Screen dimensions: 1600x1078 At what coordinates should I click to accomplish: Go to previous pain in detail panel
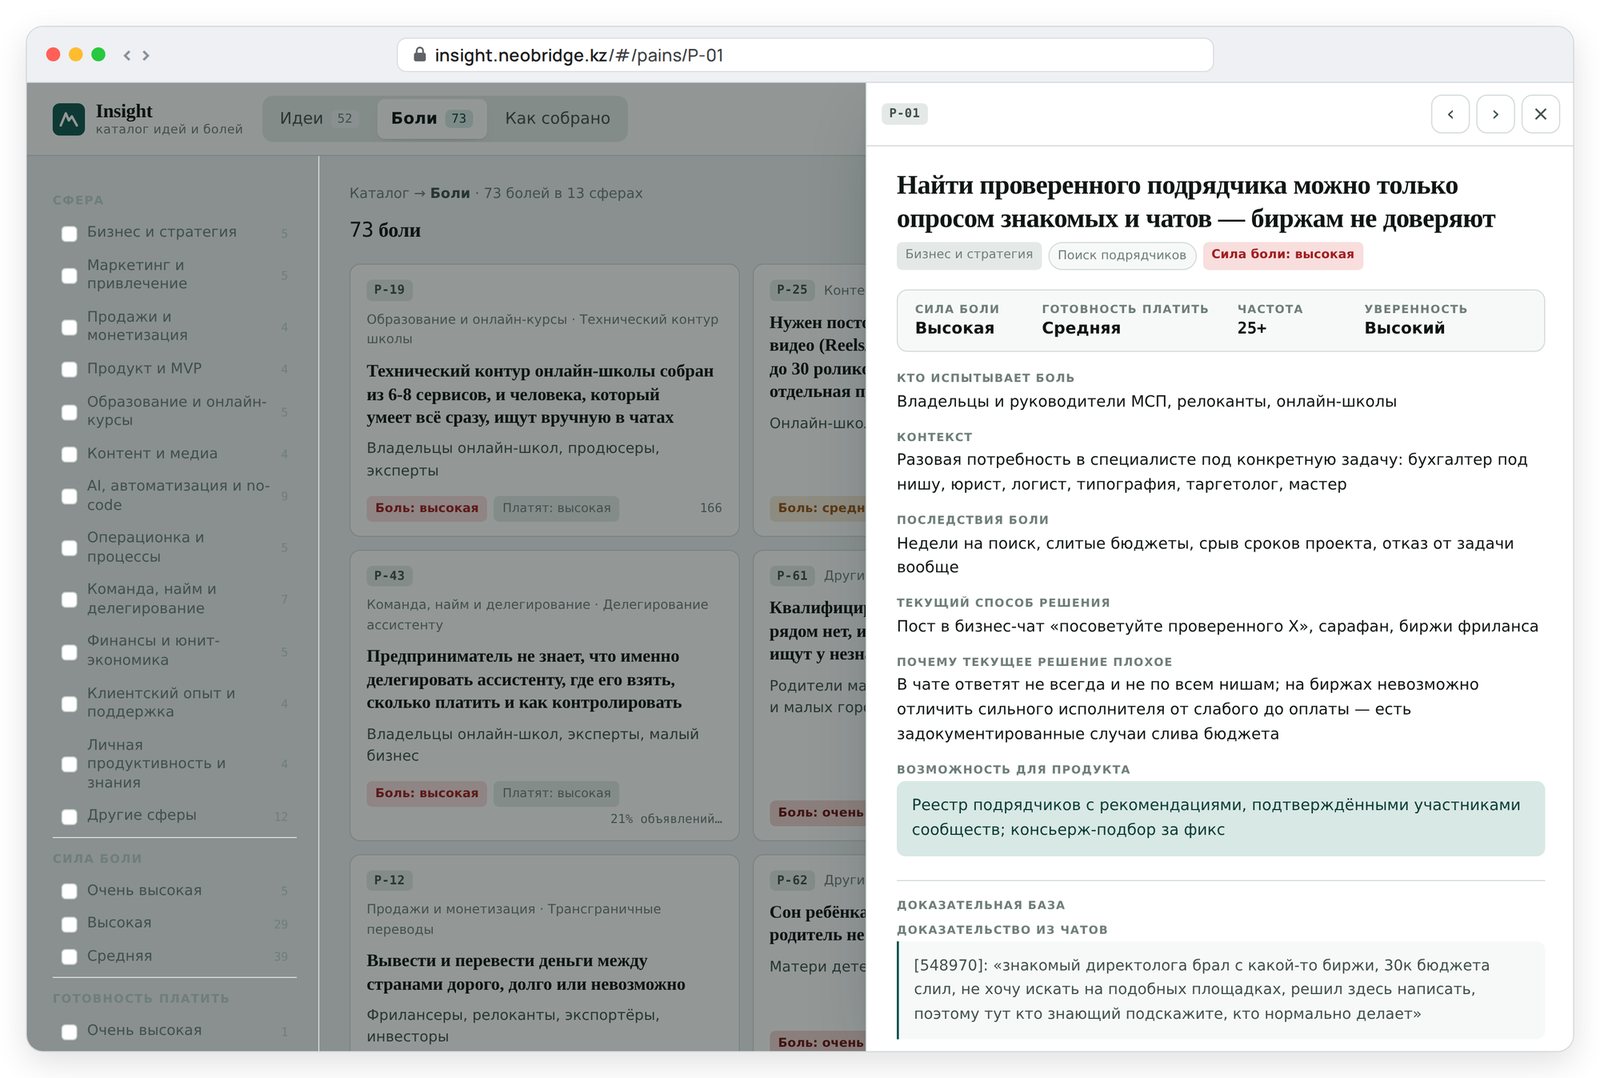(1450, 114)
